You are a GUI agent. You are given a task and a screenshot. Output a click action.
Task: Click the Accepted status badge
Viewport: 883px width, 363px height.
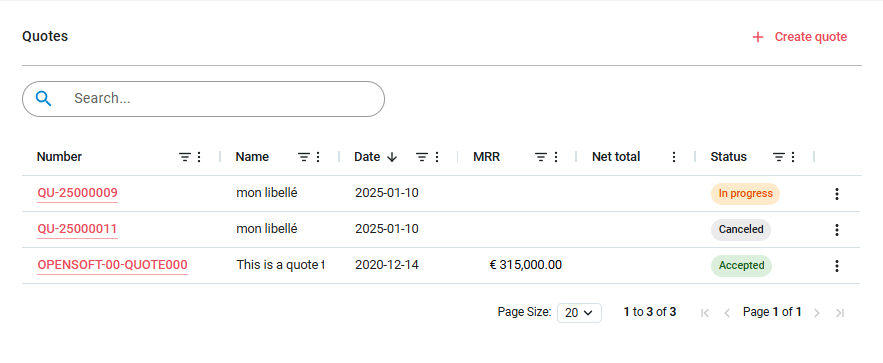point(742,266)
